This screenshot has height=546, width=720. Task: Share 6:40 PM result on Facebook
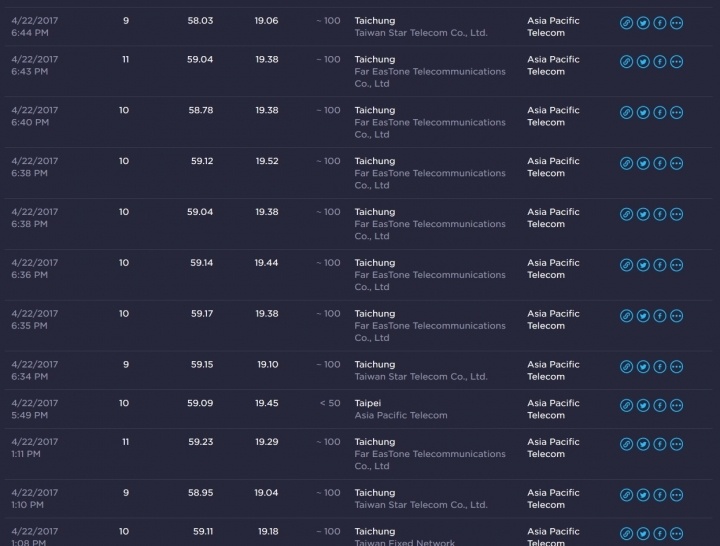tap(660, 113)
